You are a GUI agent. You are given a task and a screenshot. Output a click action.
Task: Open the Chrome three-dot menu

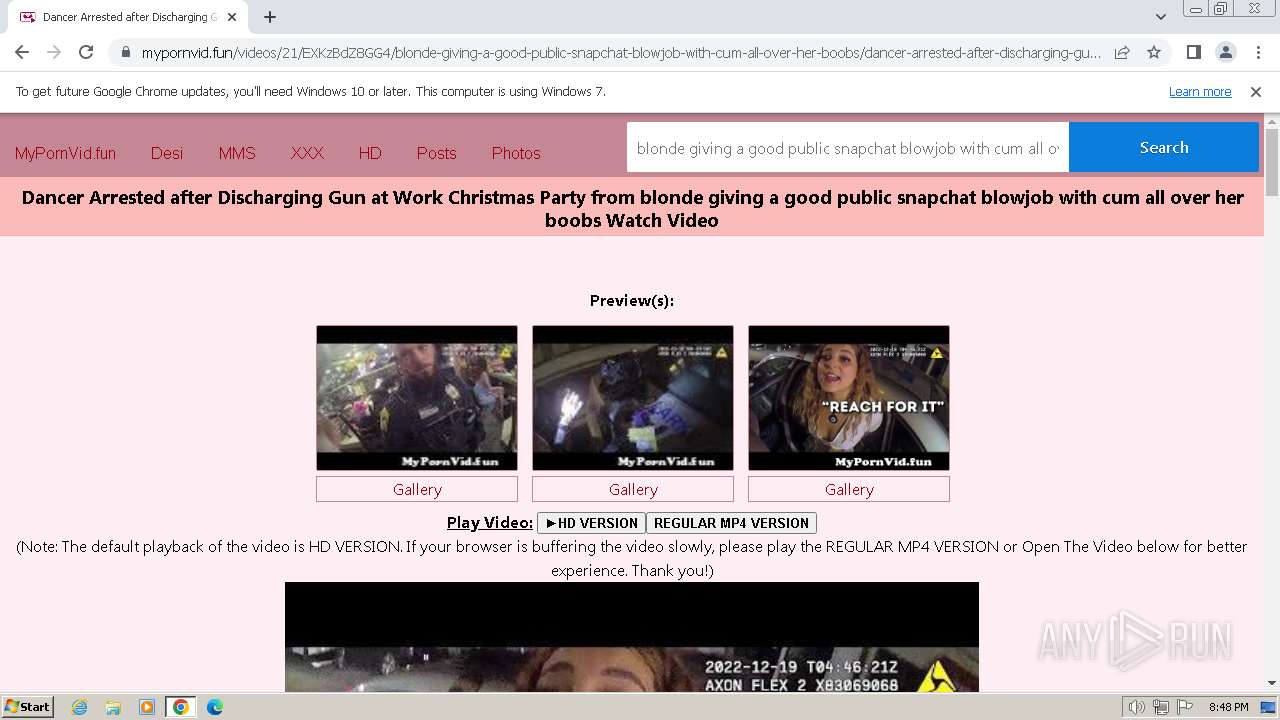(x=1257, y=52)
